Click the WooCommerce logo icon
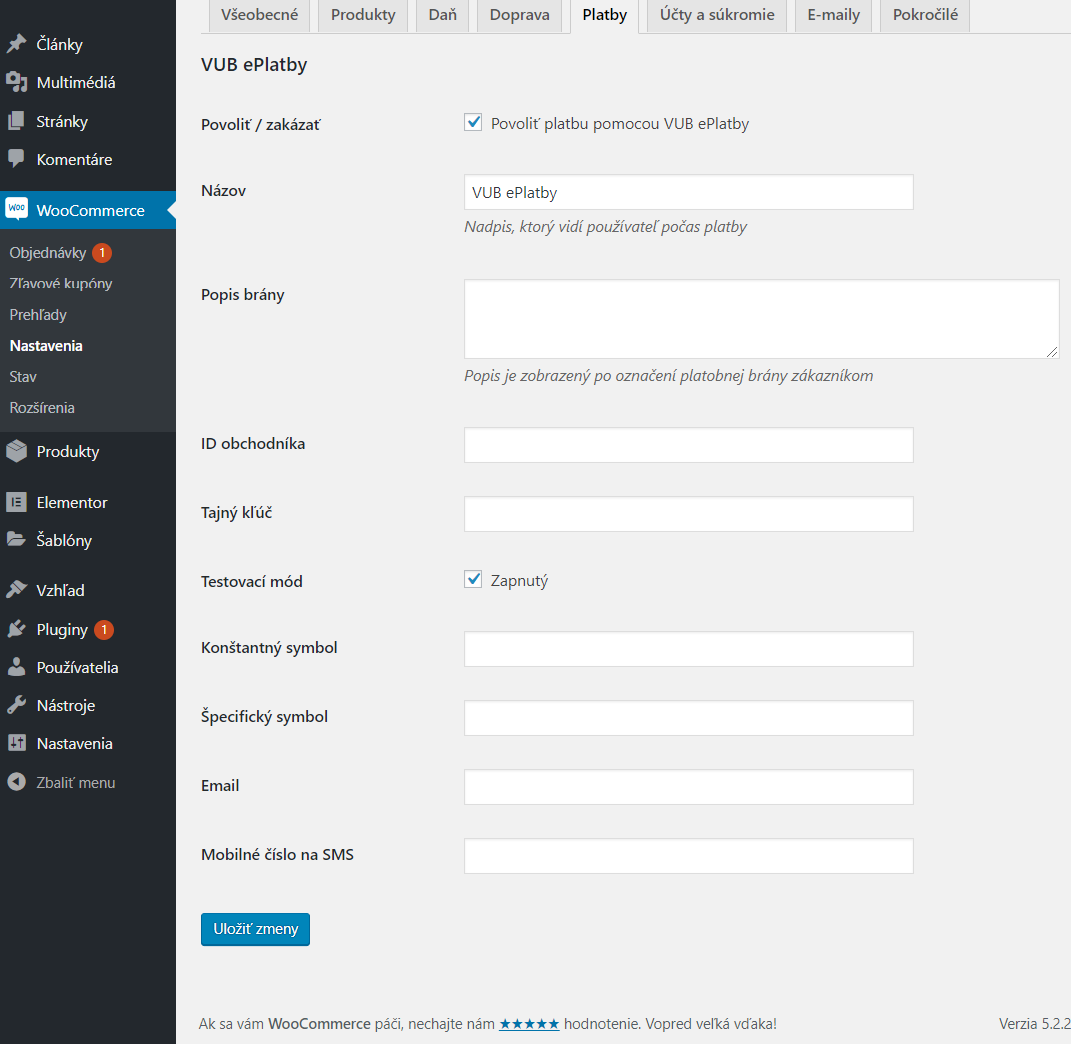 pyautogui.click(x=16, y=210)
